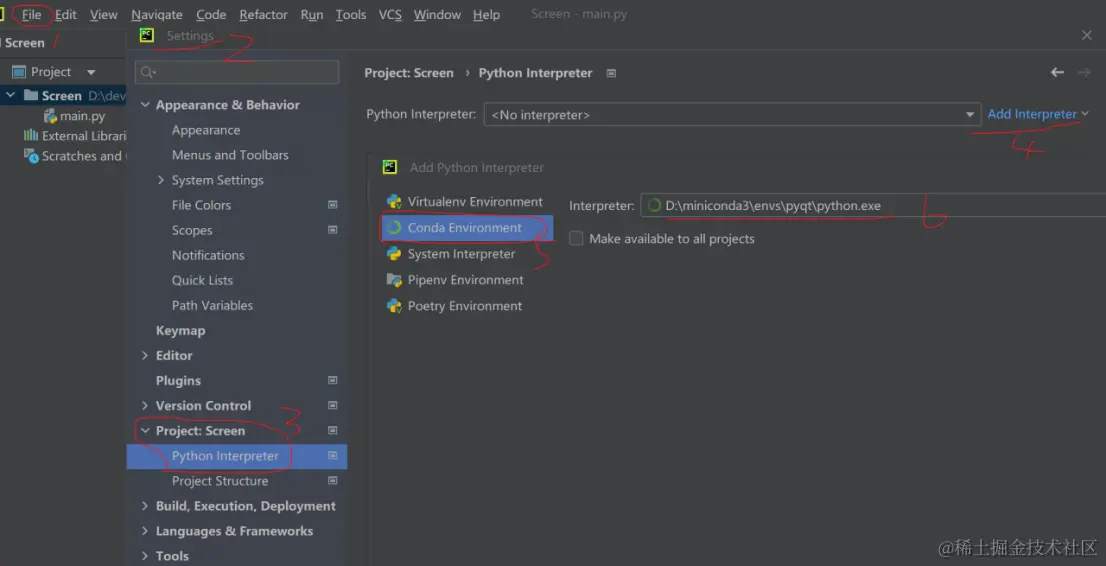Click the Virtualenv Environment python icon
This screenshot has height=566, width=1106.
(394, 202)
